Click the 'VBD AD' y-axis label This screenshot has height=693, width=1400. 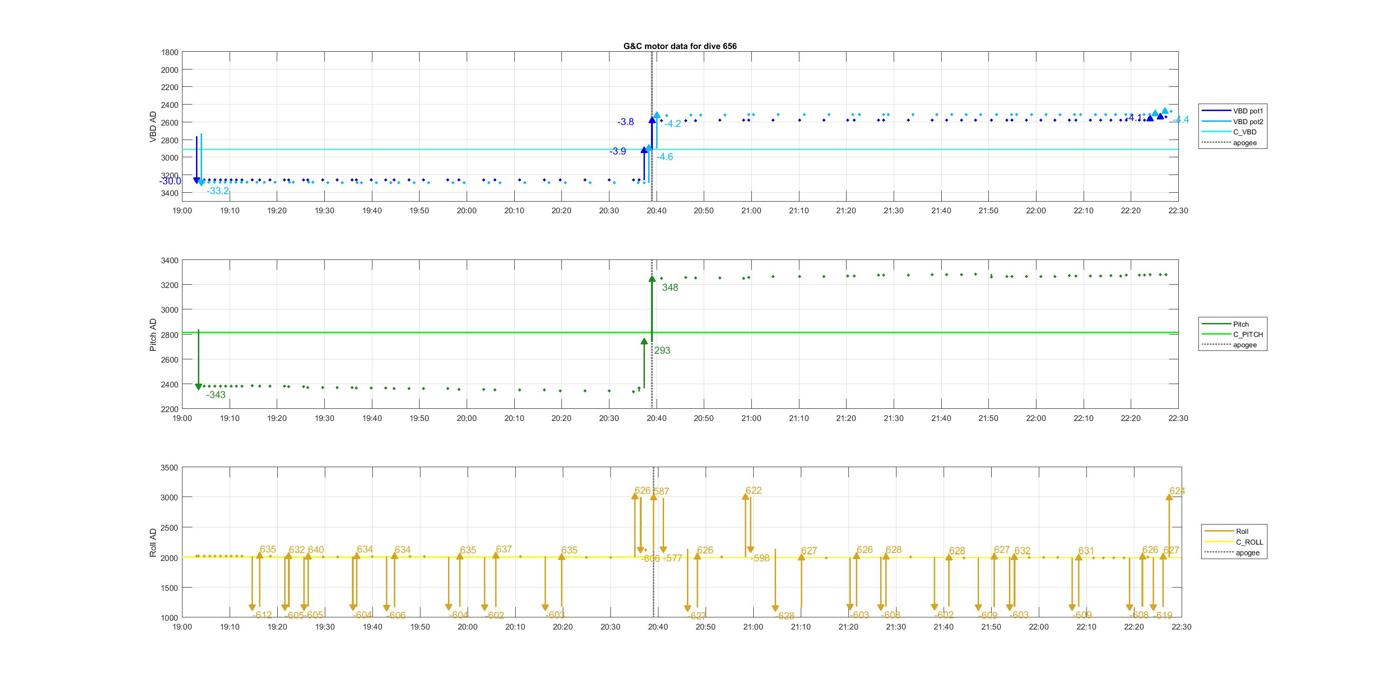tap(155, 125)
